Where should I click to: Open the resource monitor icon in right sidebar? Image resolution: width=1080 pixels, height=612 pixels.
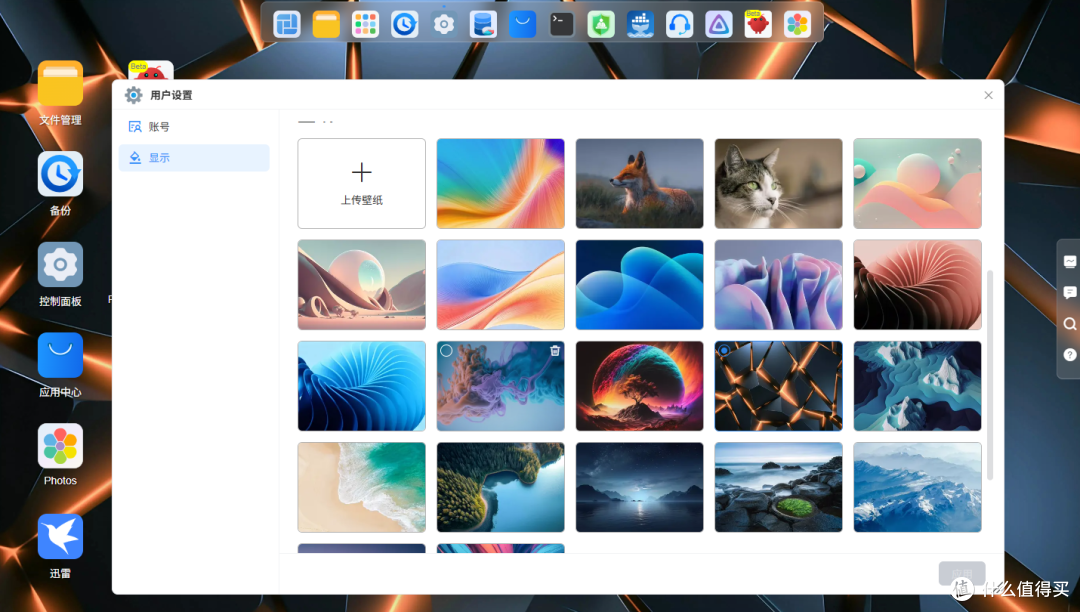(1069, 262)
